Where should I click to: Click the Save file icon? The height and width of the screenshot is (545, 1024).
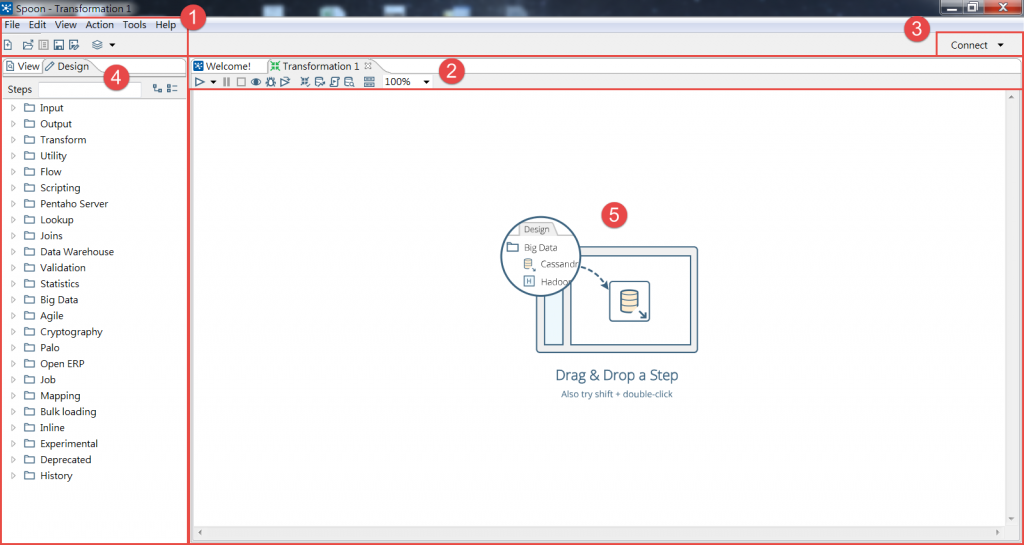[59, 45]
